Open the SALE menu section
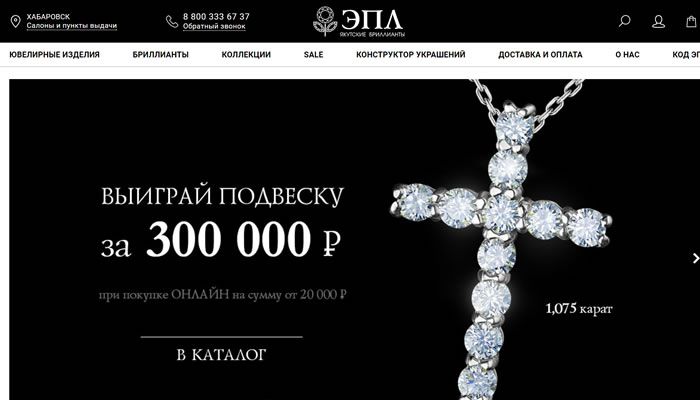Screen dimensions: 700x400 pos(313,54)
